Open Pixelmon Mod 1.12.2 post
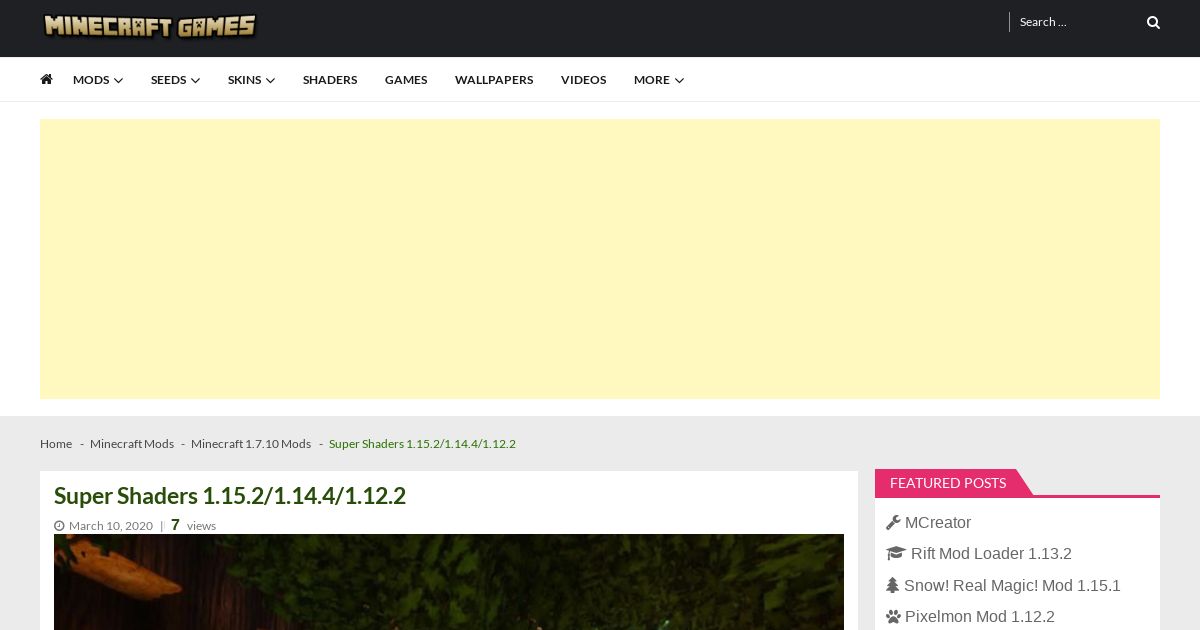 980,616
